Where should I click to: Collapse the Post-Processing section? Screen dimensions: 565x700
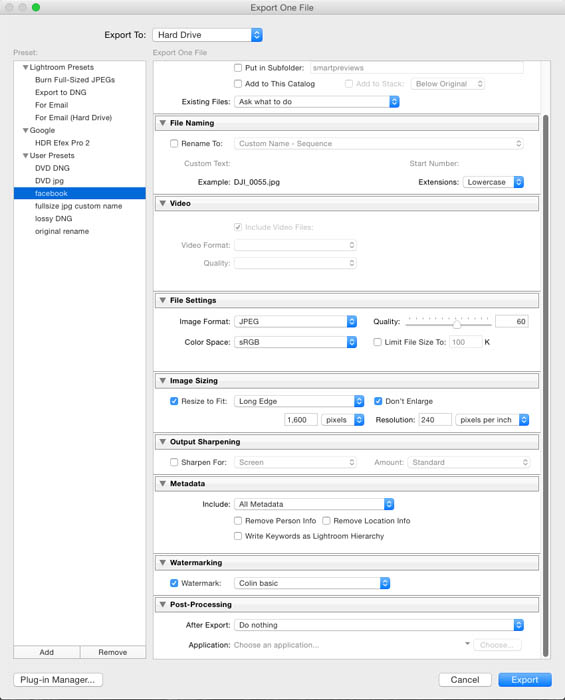pos(163,604)
